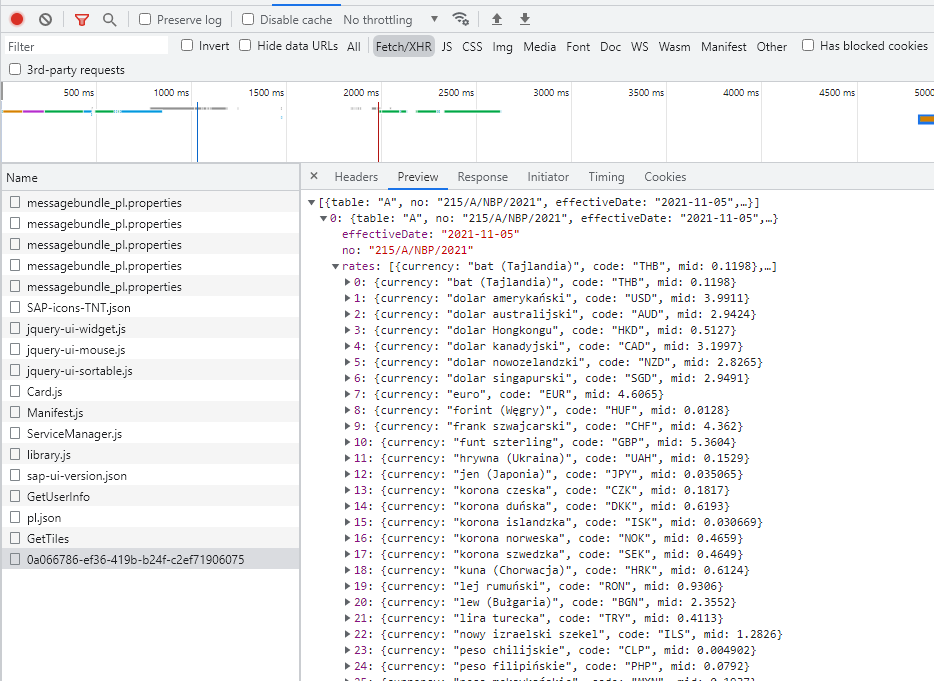Filter requests by Wasm type
Screen dimensions: 934x681
click(674, 46)
